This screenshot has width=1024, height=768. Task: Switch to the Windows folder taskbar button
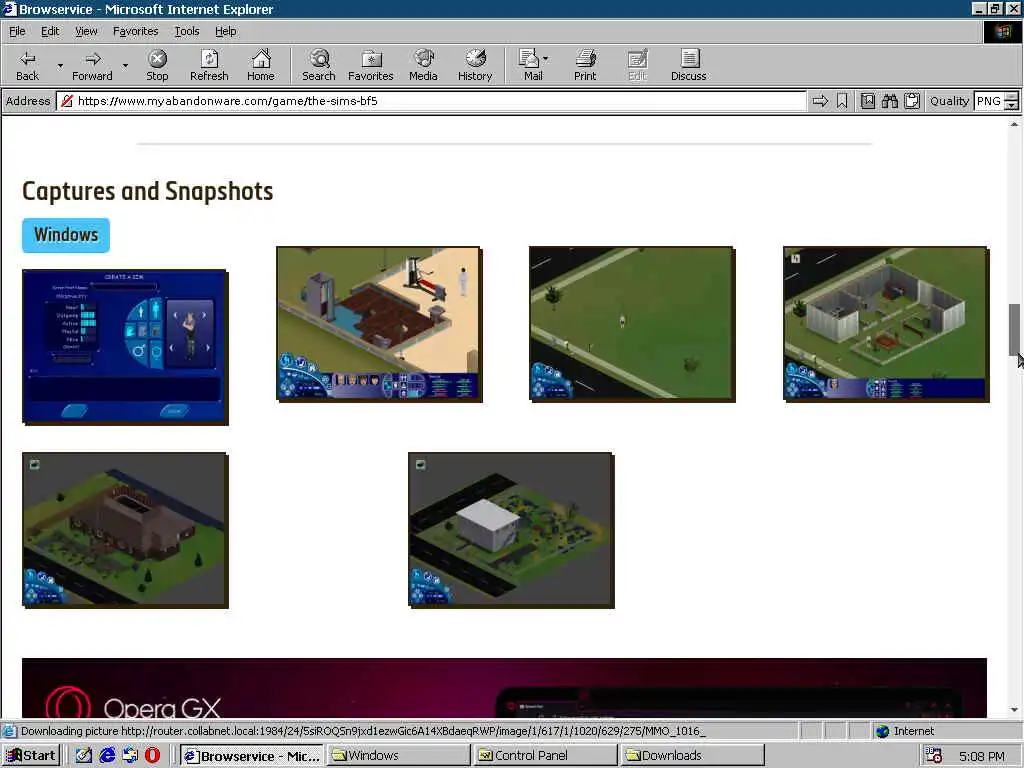pyautogui.click(x=398, y=756)
